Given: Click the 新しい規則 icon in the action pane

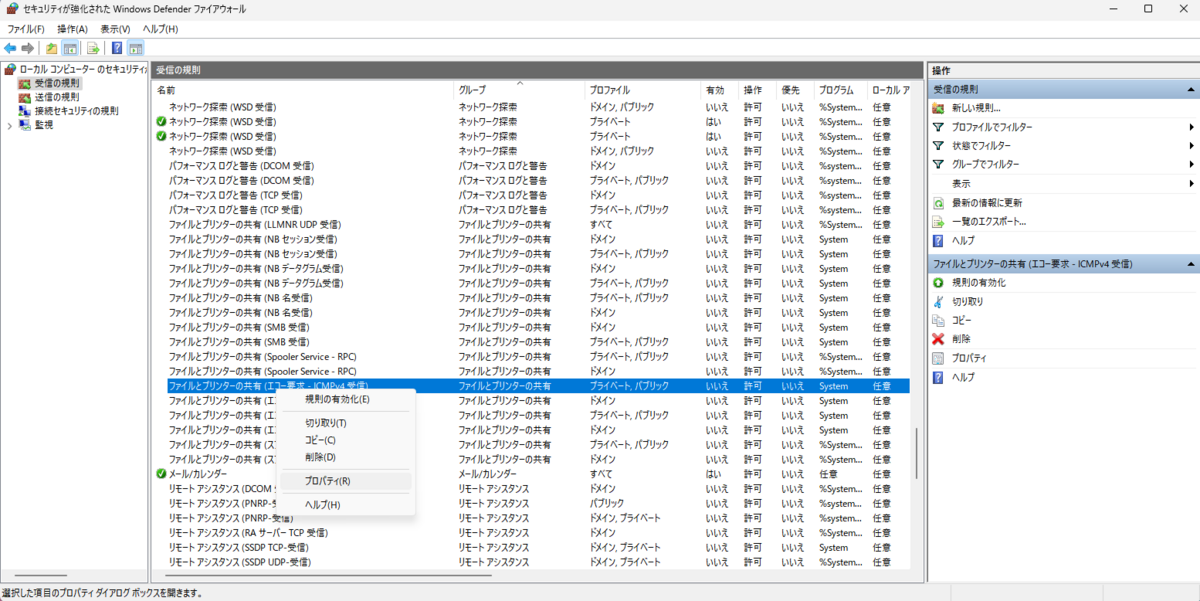Looking at the screenshot, I should click(x=938, y=108).
